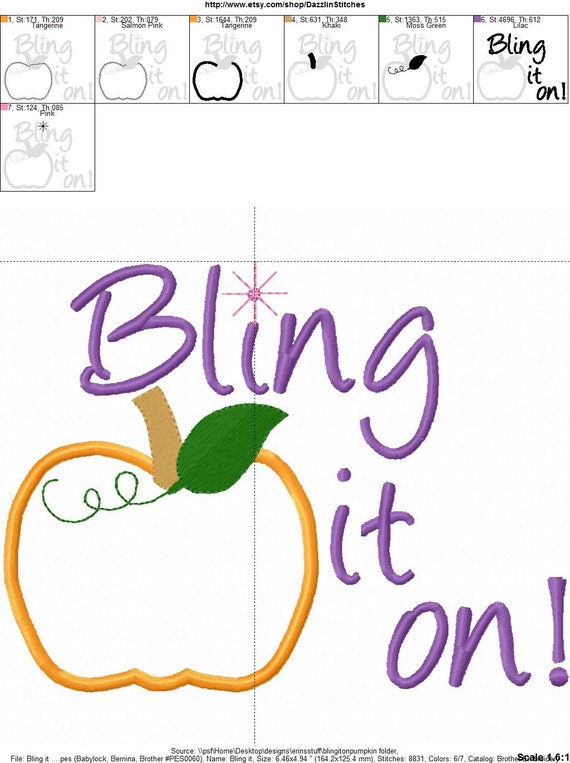Click the salmon pink swatch for step 2
Viewport: 570px width, 763px height.
tap(99, 19)
